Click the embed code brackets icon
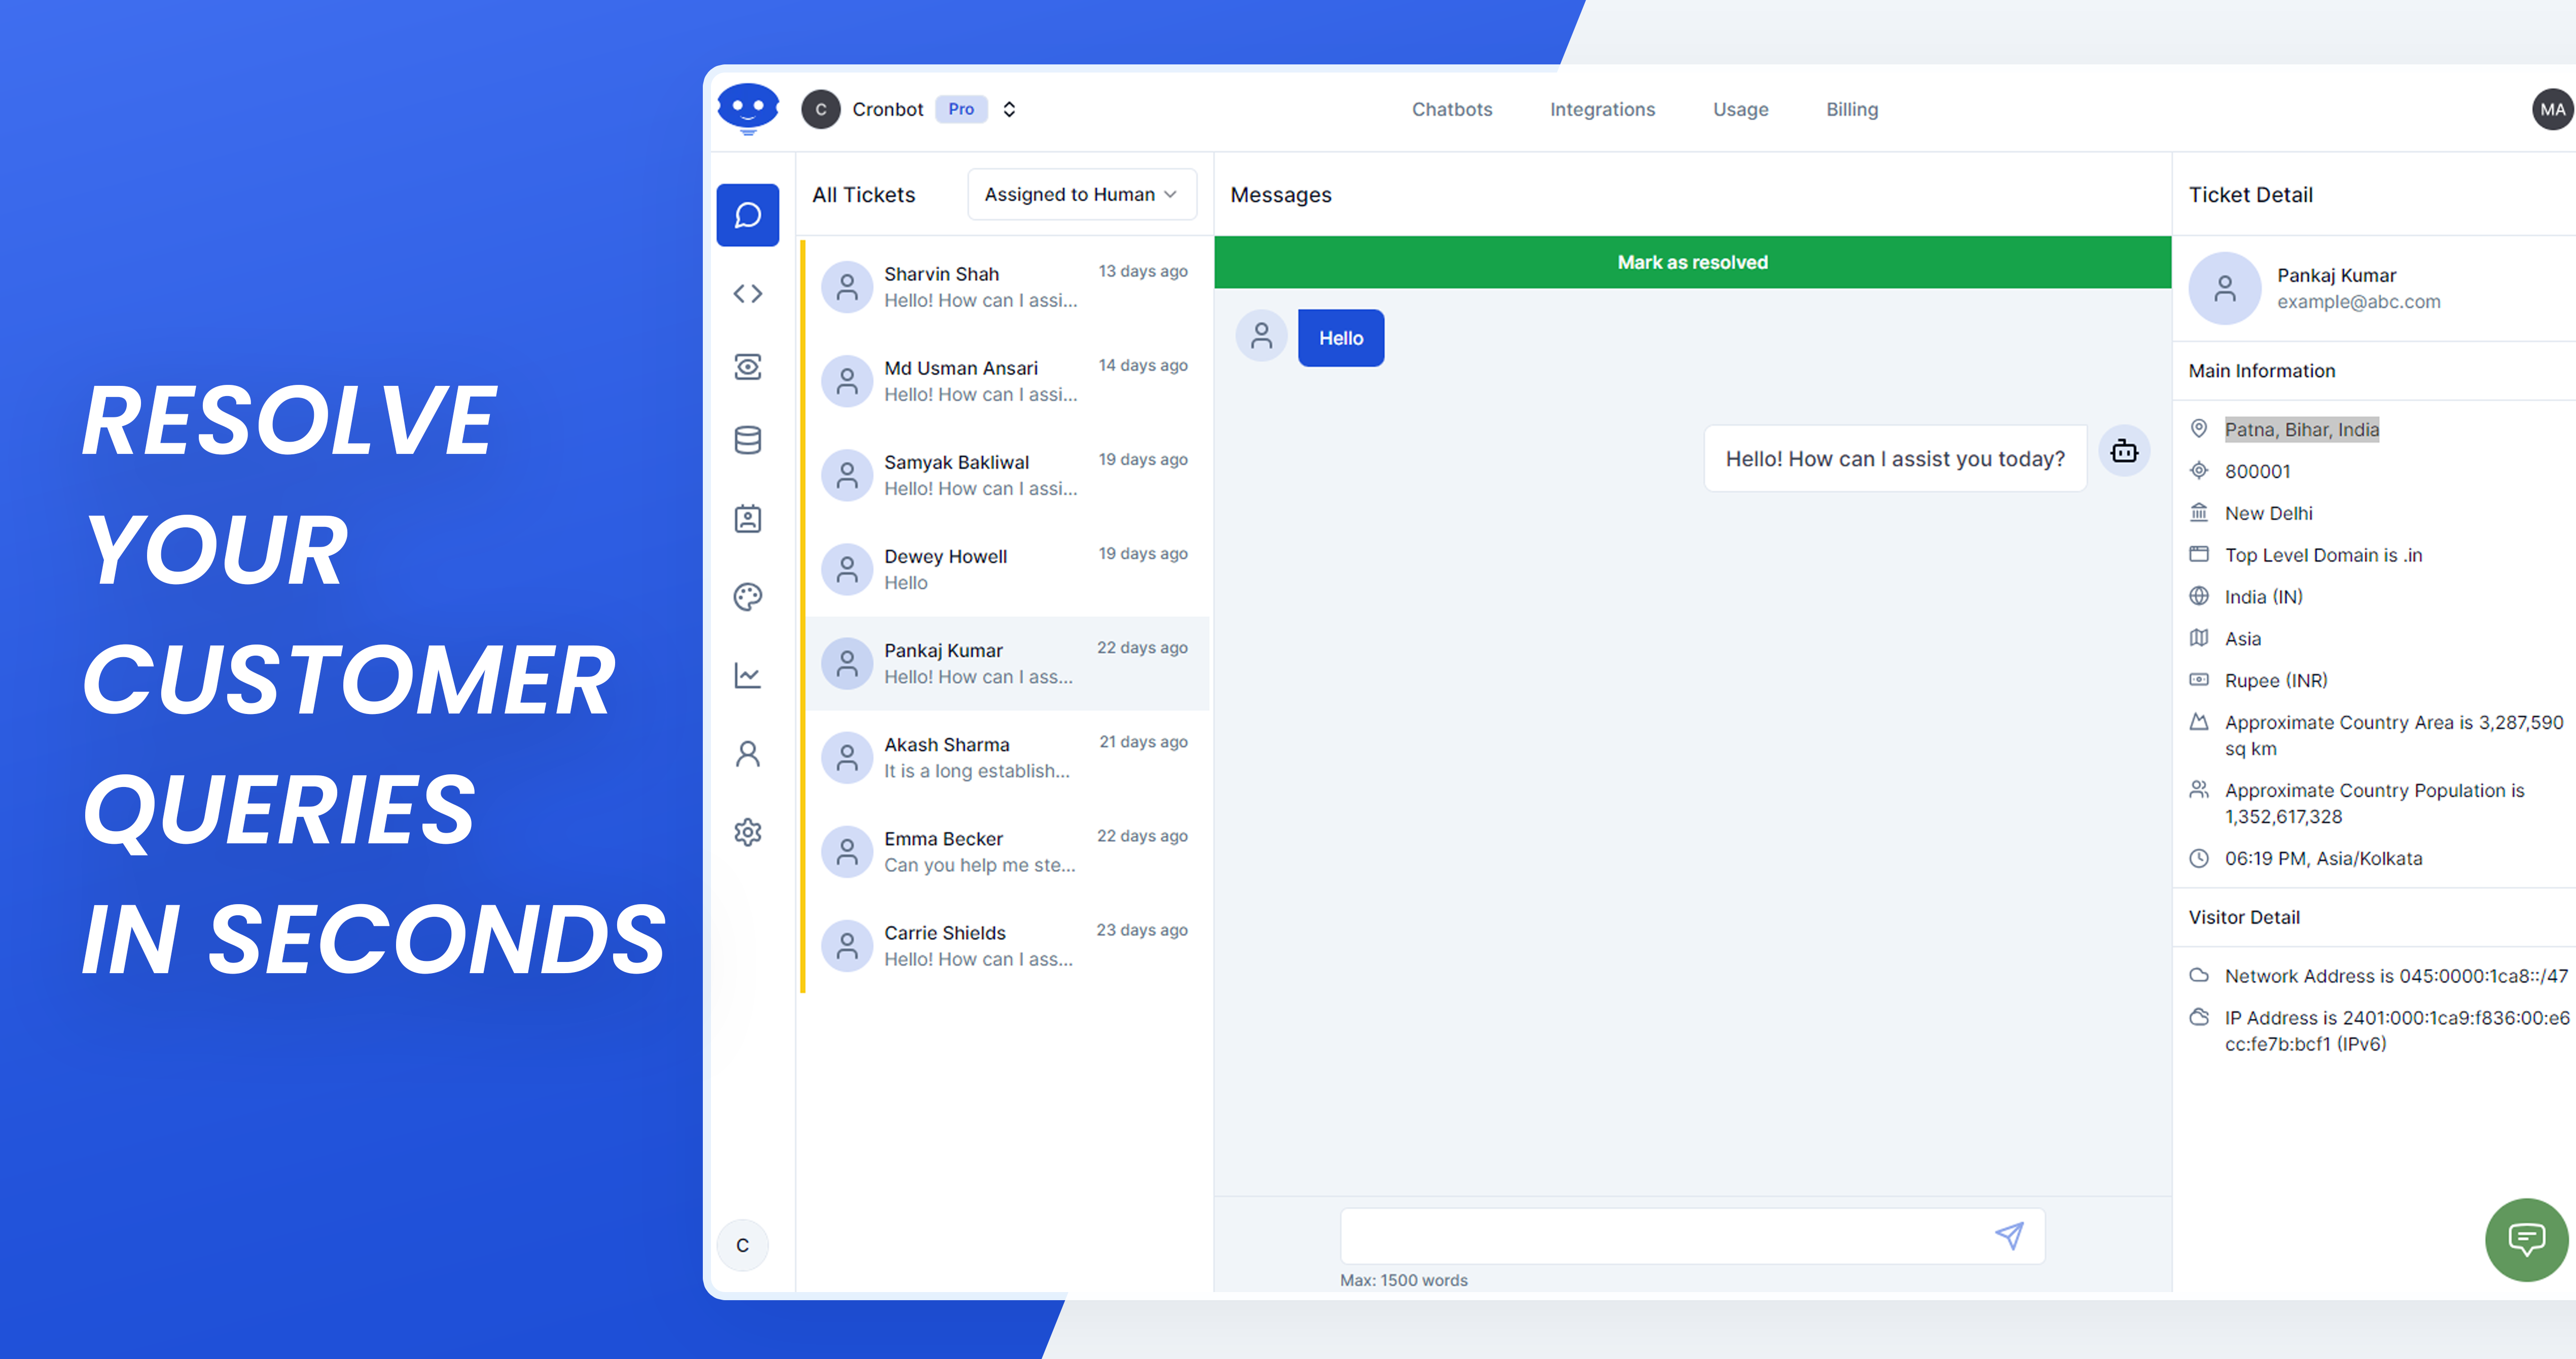The width and height of the screenshot is (2576, 1359). [x=747, y=293]
